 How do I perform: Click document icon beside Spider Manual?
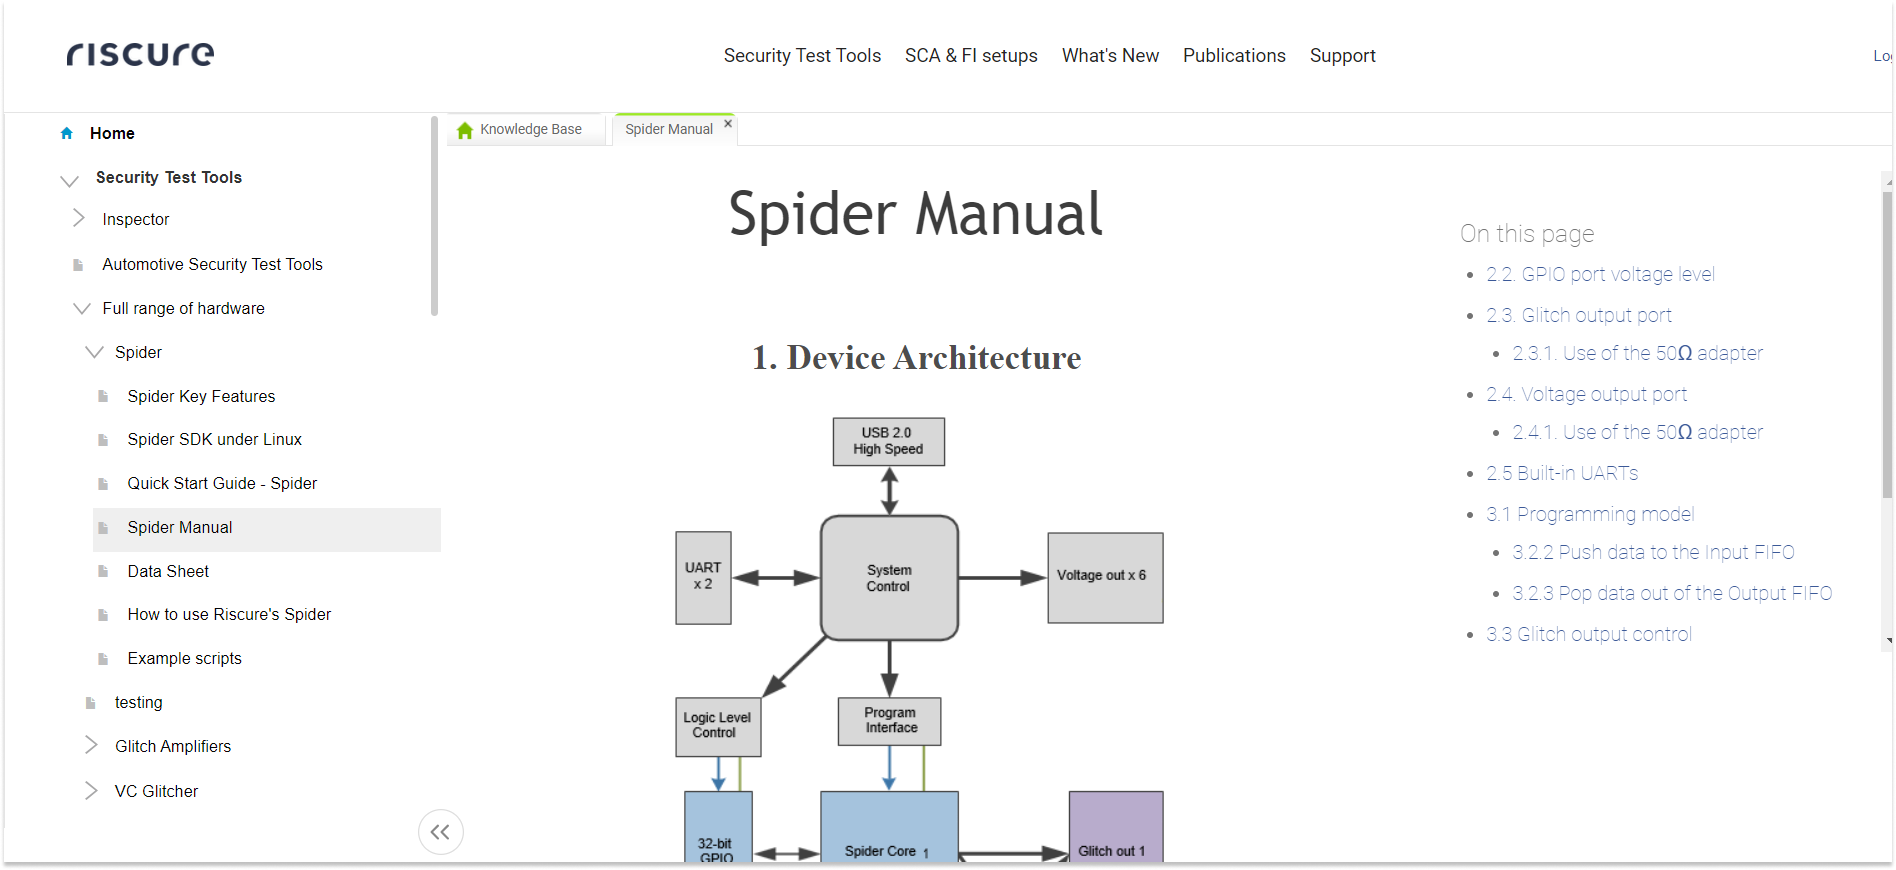click(103, 528)
